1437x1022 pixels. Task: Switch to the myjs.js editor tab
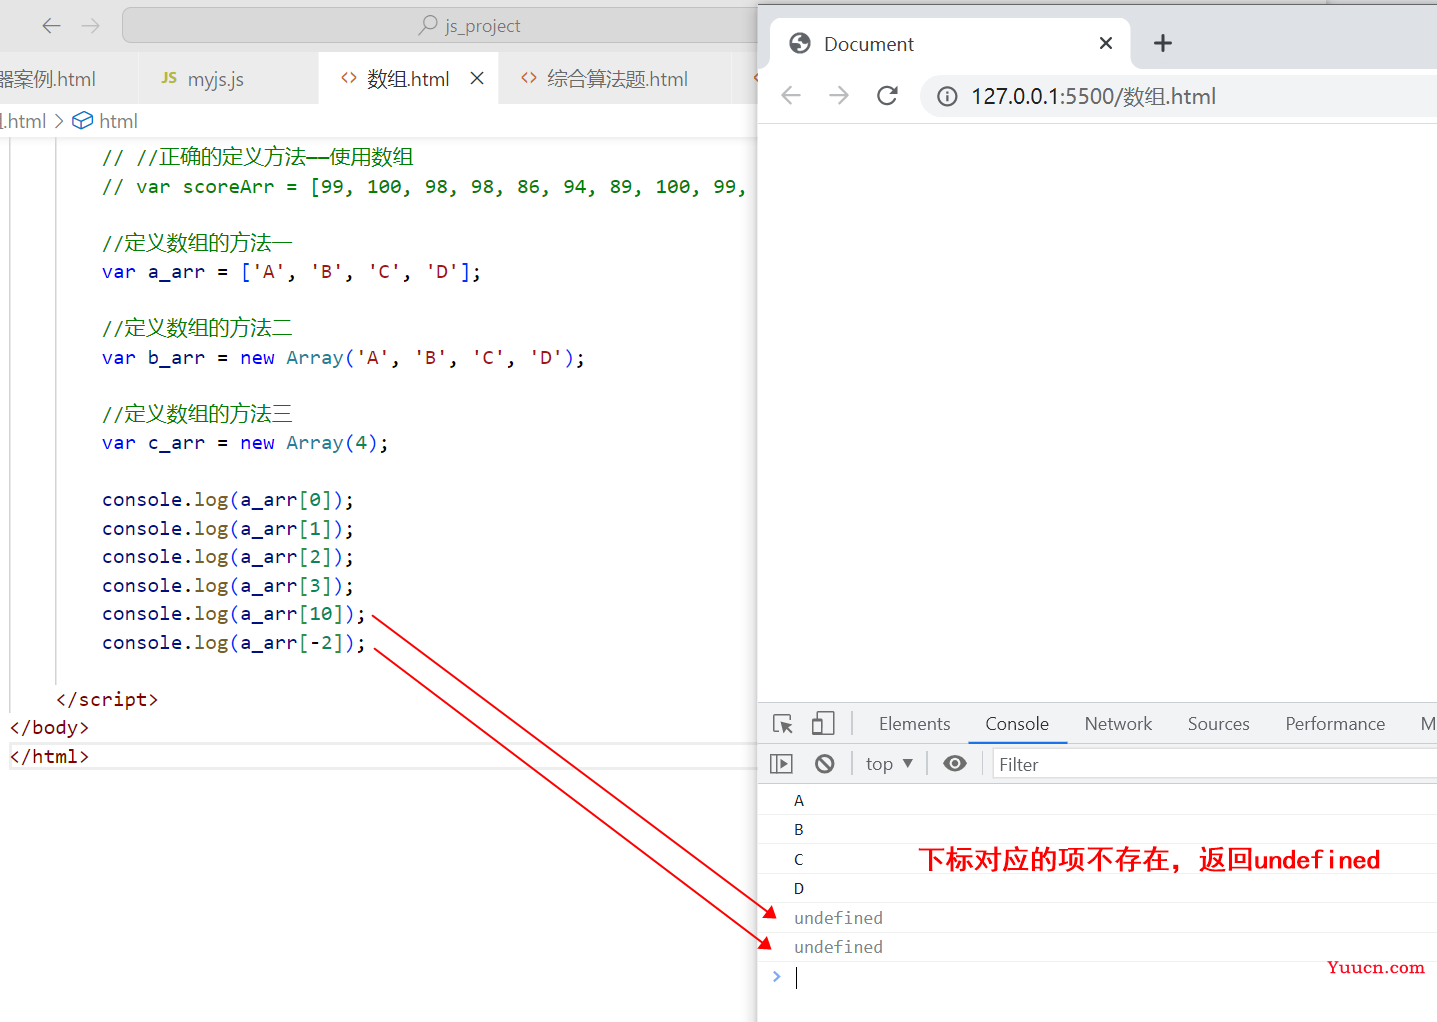(216, 79)
